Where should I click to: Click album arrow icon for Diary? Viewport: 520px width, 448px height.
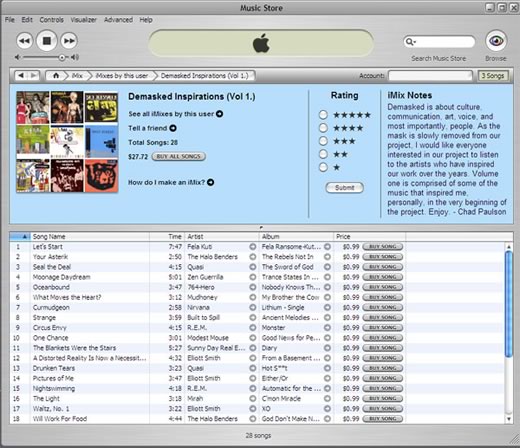click(328, 348)
